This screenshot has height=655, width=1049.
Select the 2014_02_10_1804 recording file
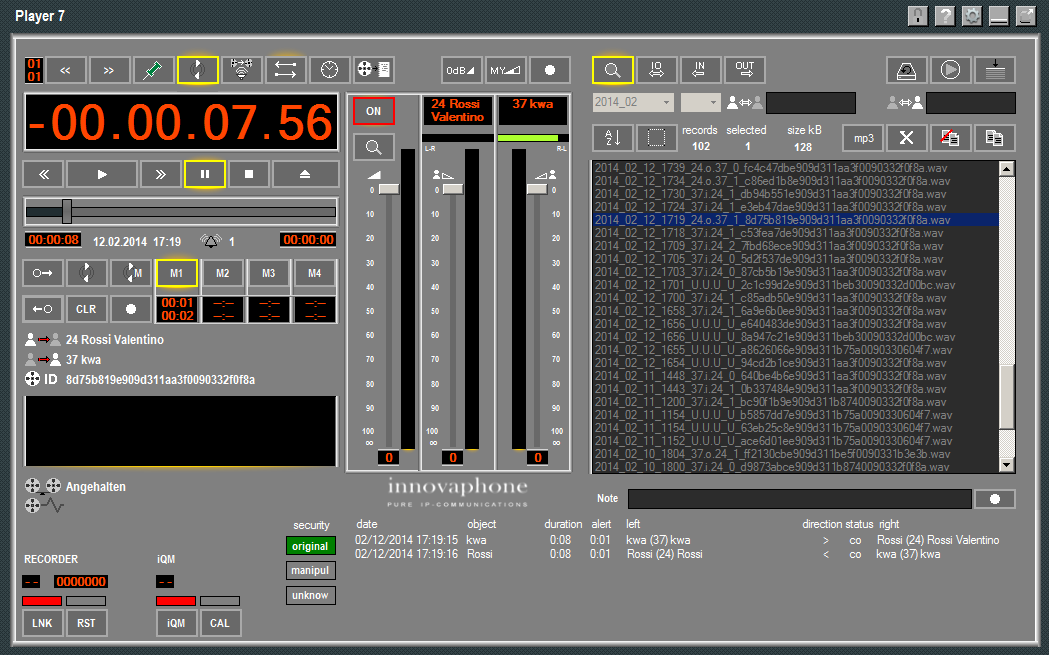772,453
